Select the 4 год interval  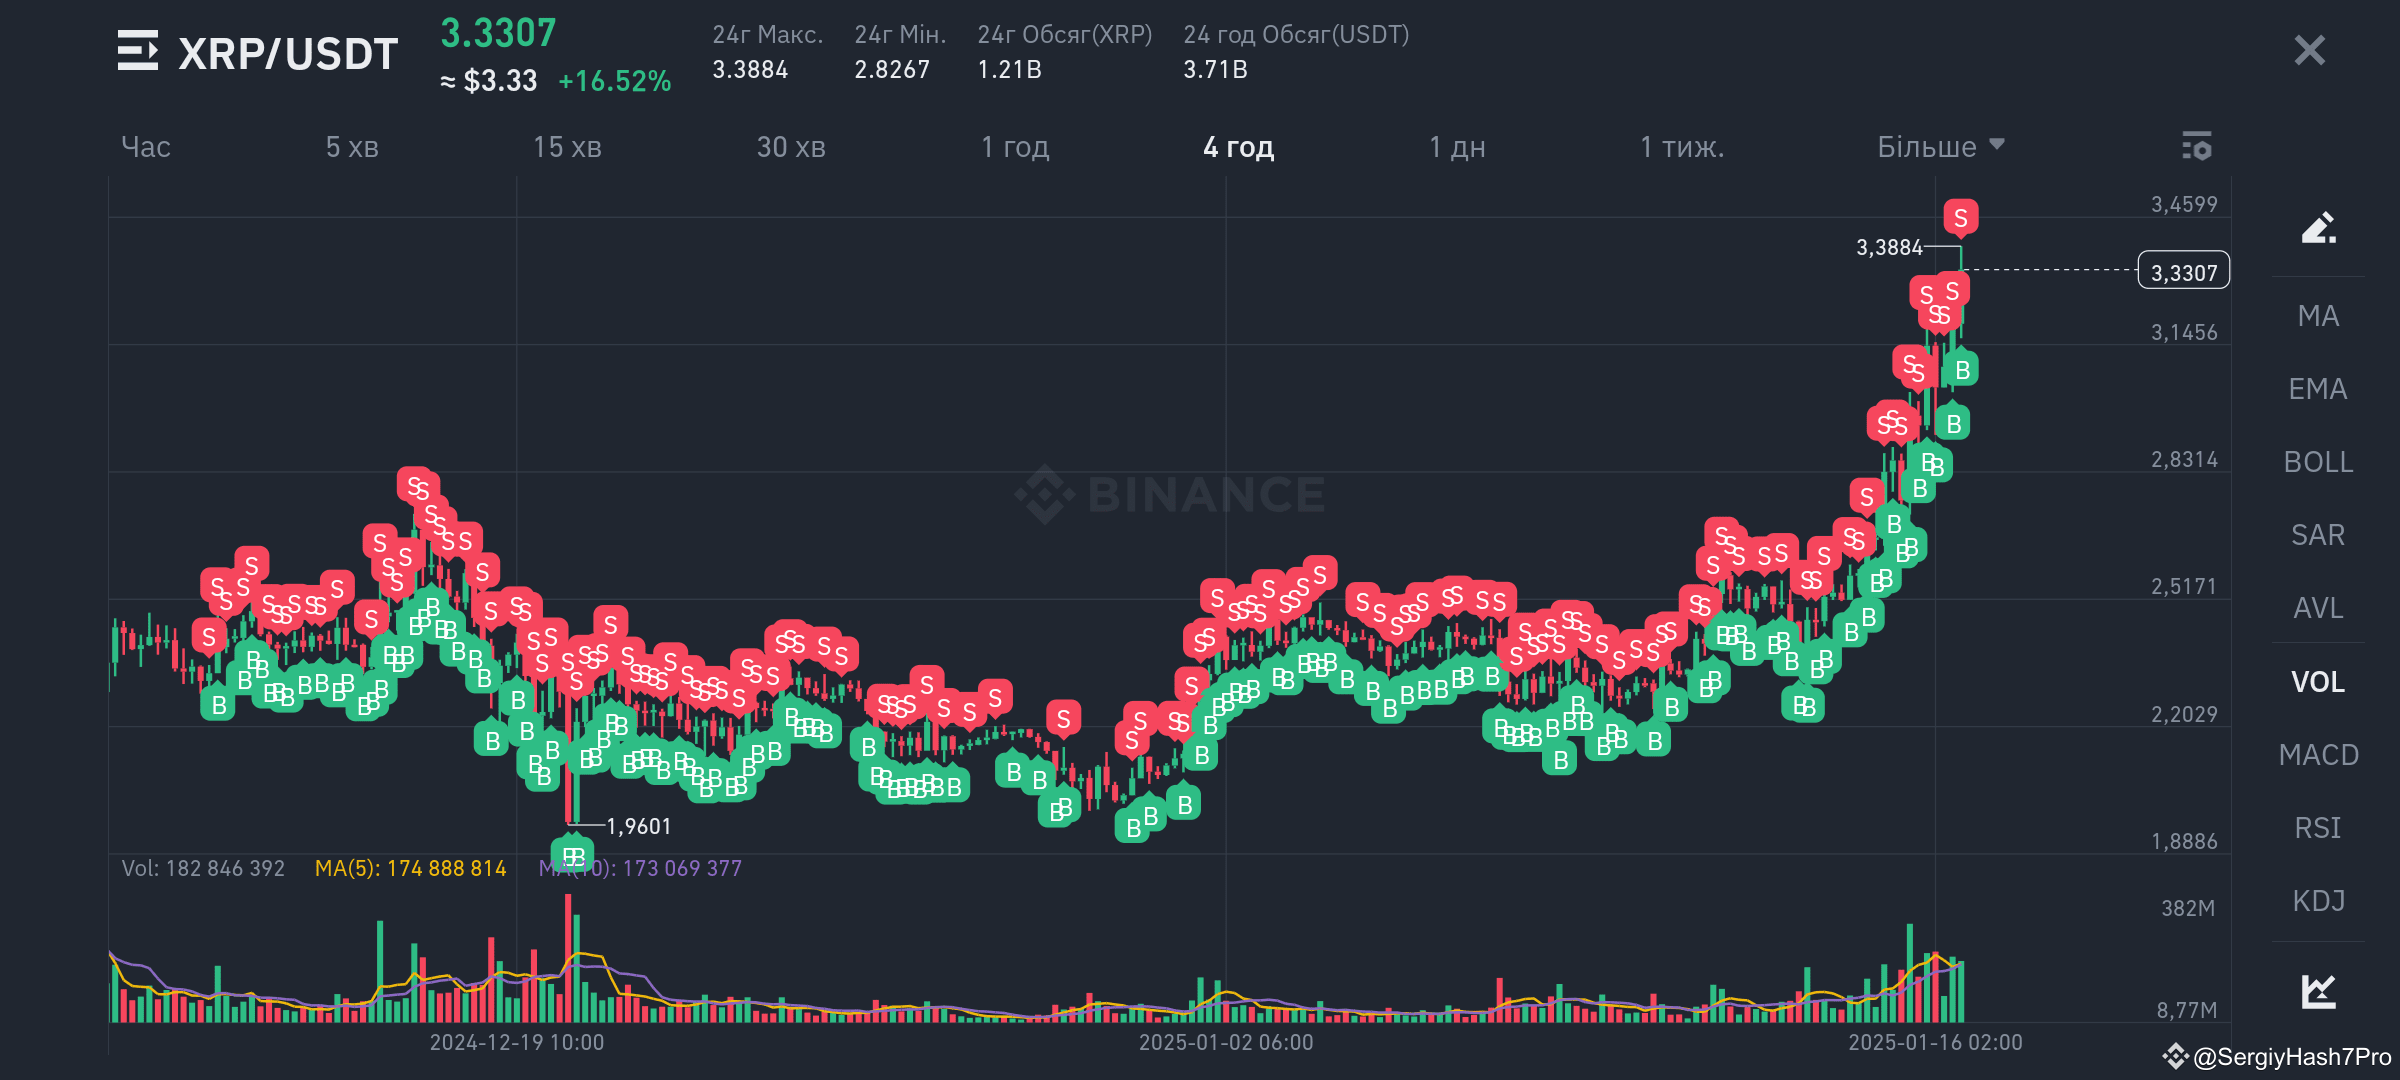[1238, 147]
